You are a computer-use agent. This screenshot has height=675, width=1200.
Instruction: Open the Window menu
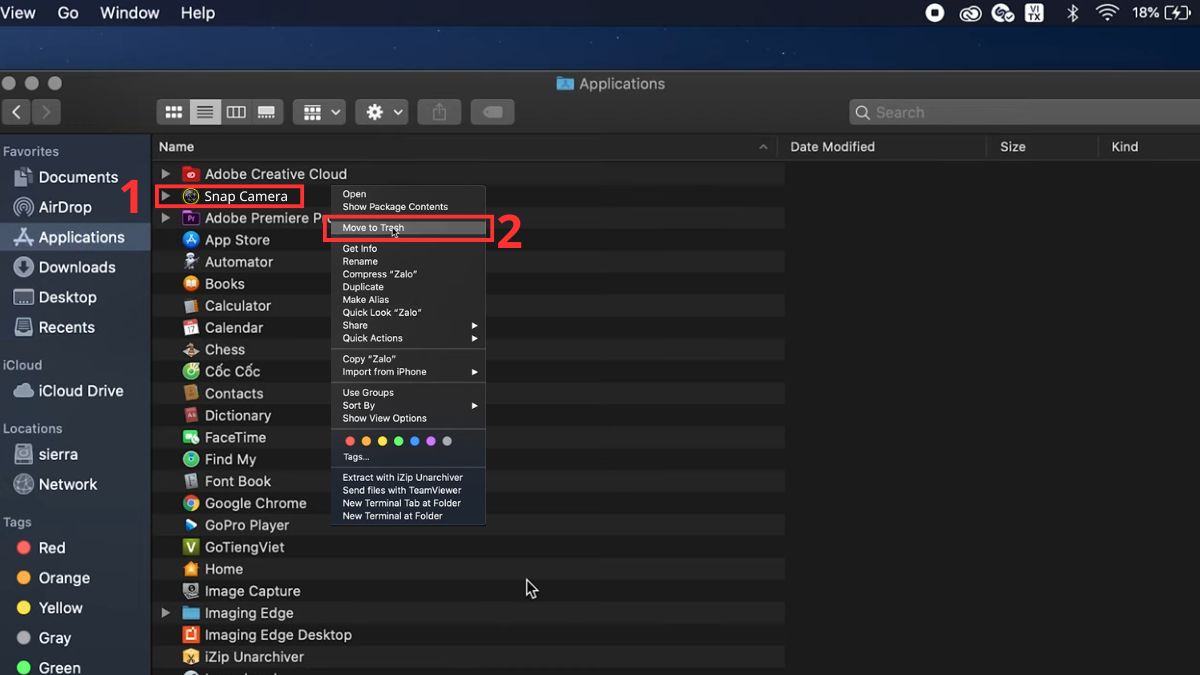(x=130, y=13)
